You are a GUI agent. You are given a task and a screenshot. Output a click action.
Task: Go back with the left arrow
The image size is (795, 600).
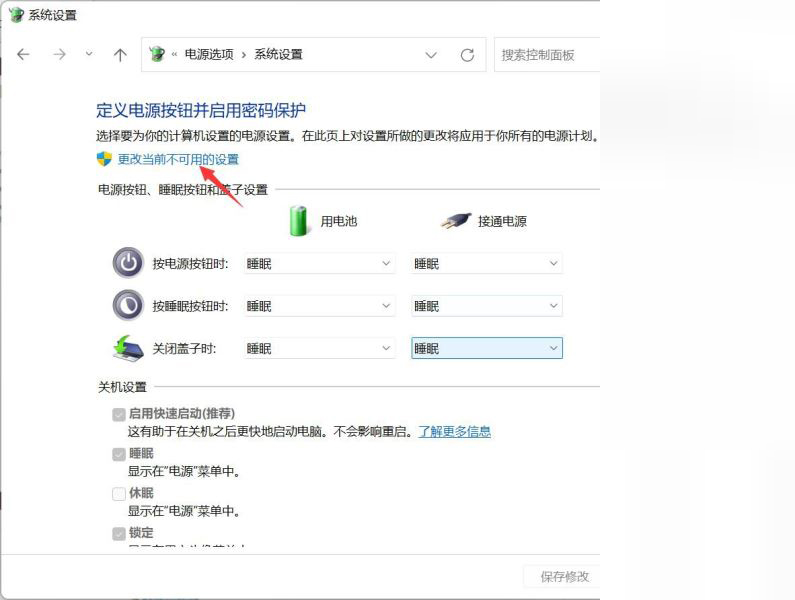coord(23,54)
